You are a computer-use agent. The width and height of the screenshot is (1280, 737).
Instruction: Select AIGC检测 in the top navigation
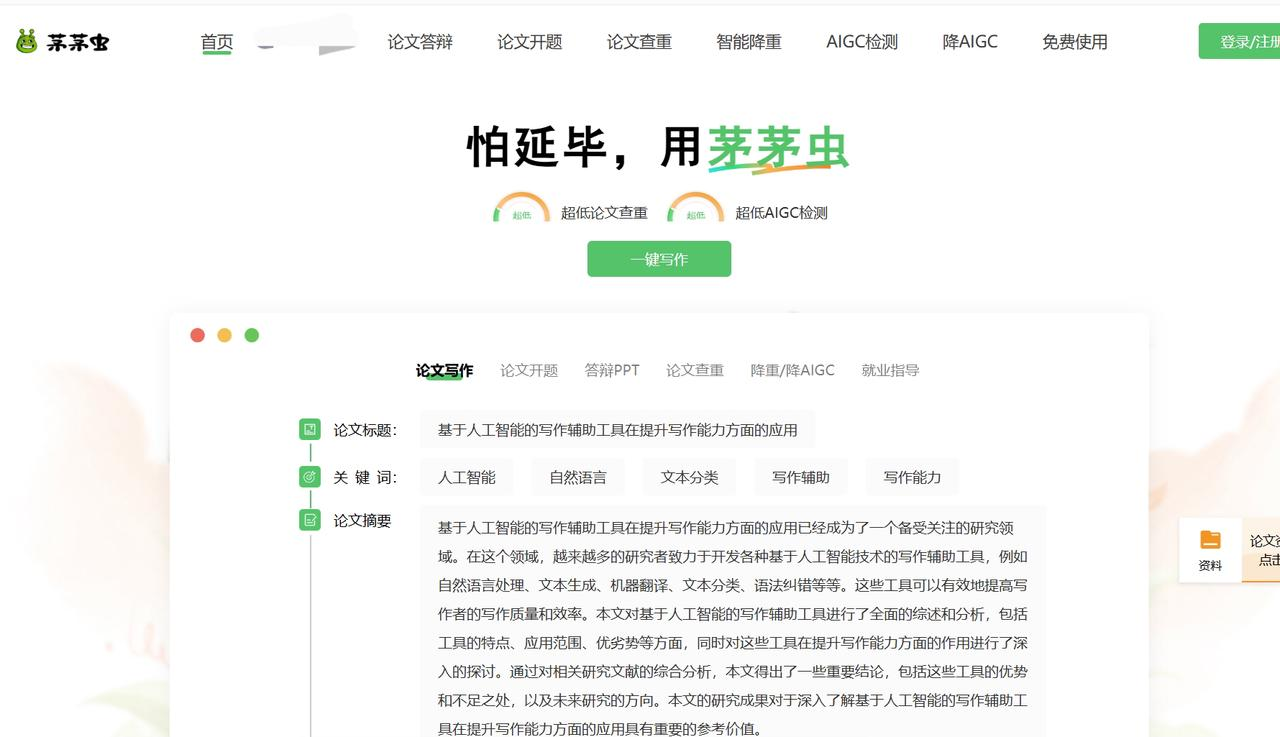pos(862,42)
